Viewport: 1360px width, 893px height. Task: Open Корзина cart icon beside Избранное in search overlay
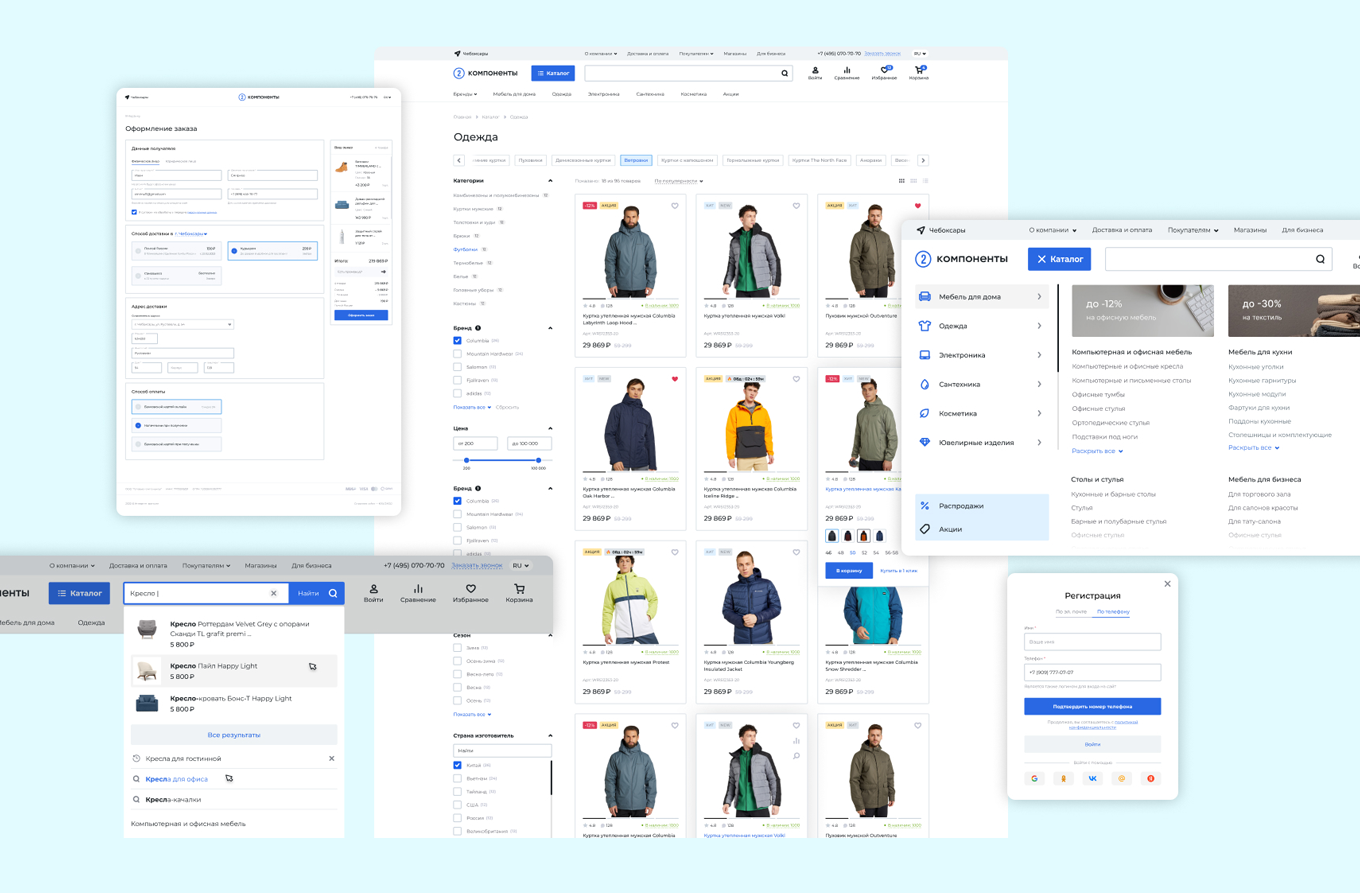(519, 589)
